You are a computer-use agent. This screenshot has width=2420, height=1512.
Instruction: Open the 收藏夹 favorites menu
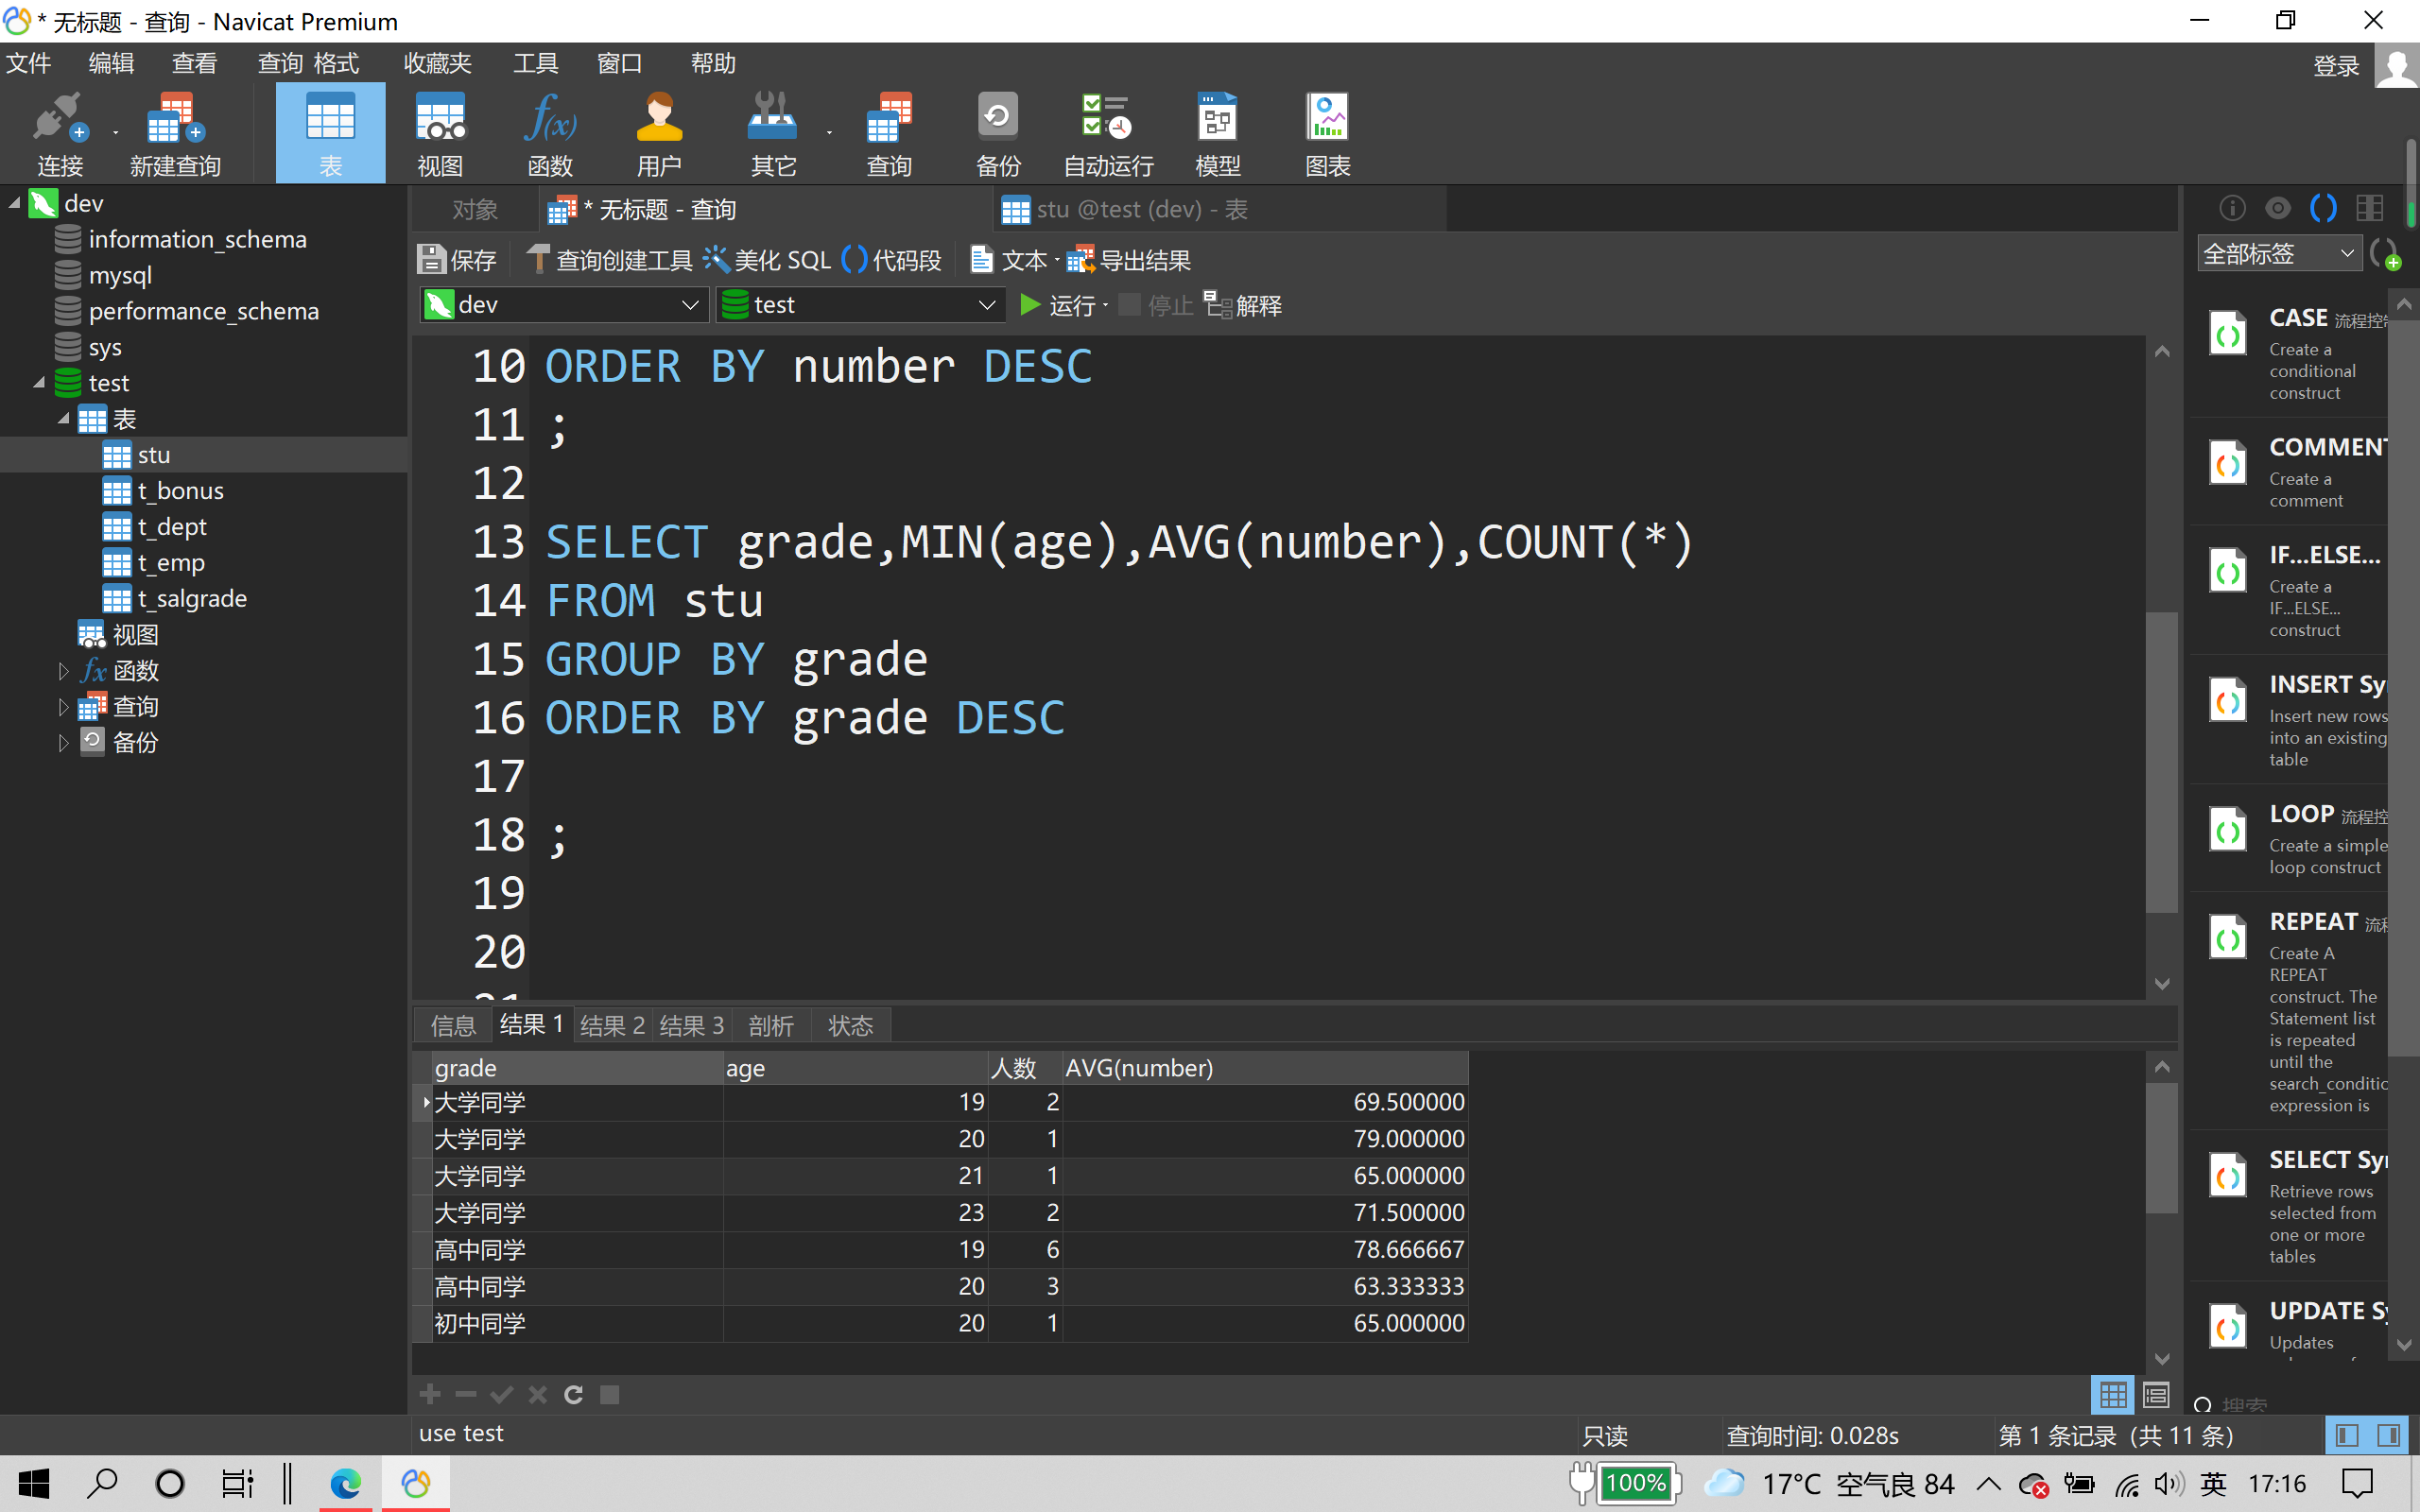click(437, 64)
